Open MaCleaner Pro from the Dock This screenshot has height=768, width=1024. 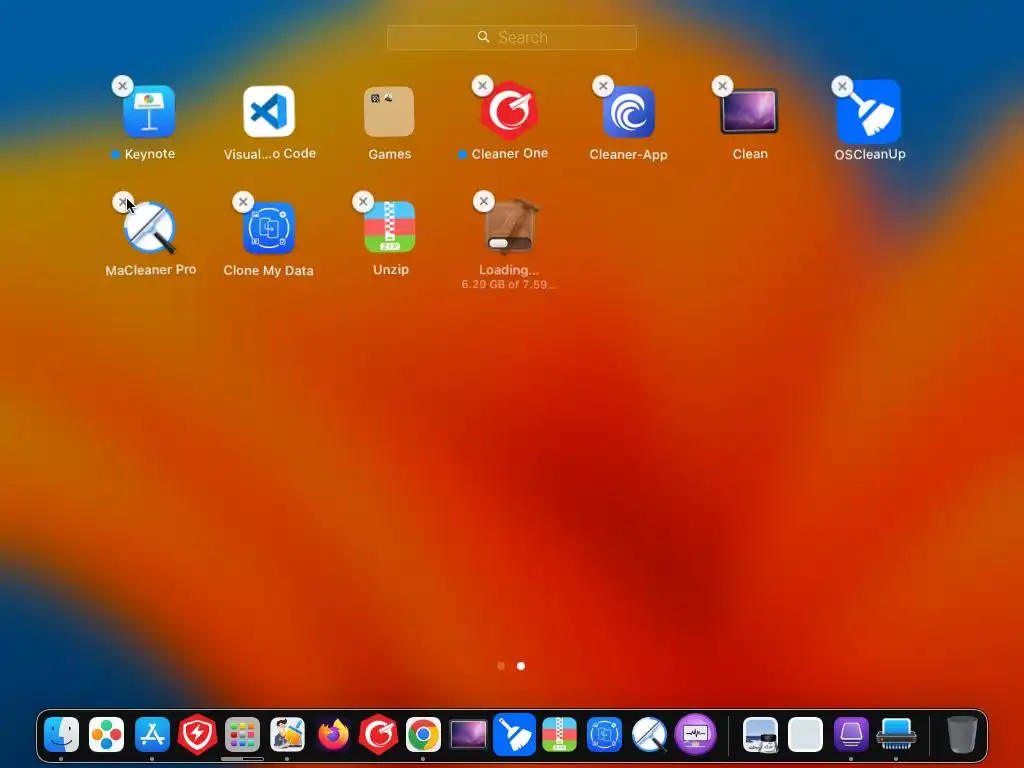(650, 735)
